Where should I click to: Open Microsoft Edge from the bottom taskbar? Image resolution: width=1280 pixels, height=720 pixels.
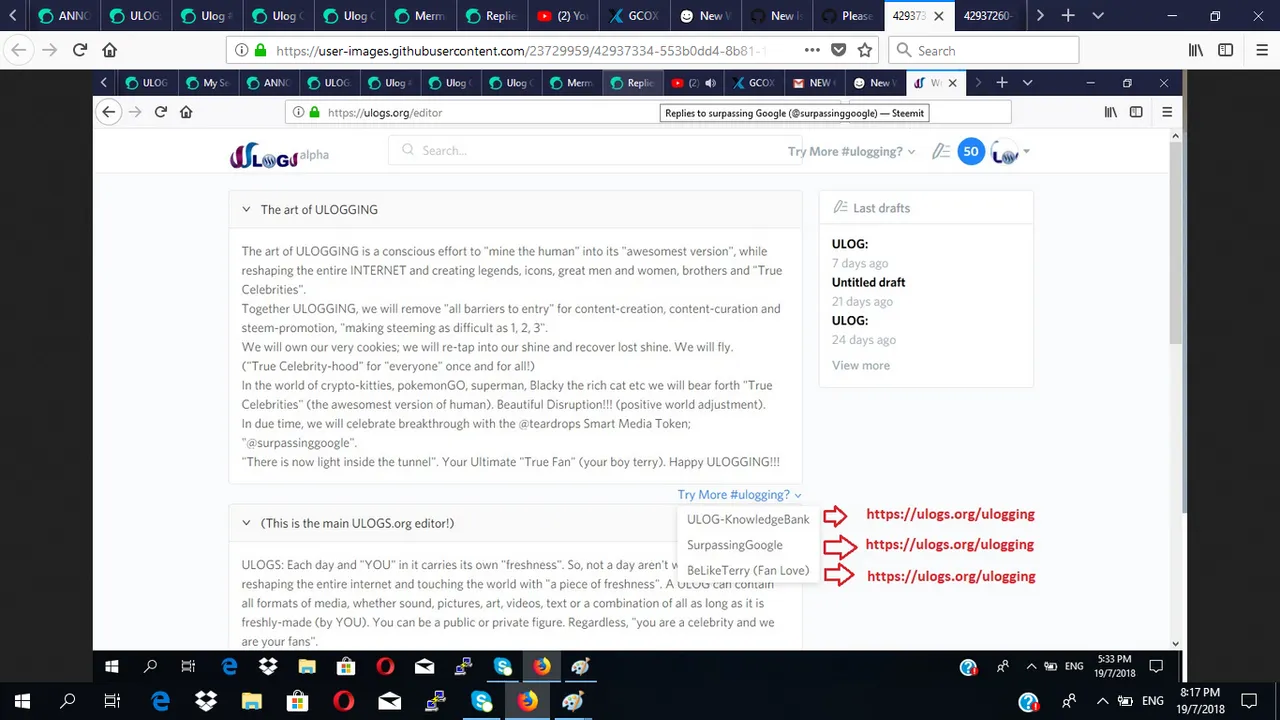[160, 702]
